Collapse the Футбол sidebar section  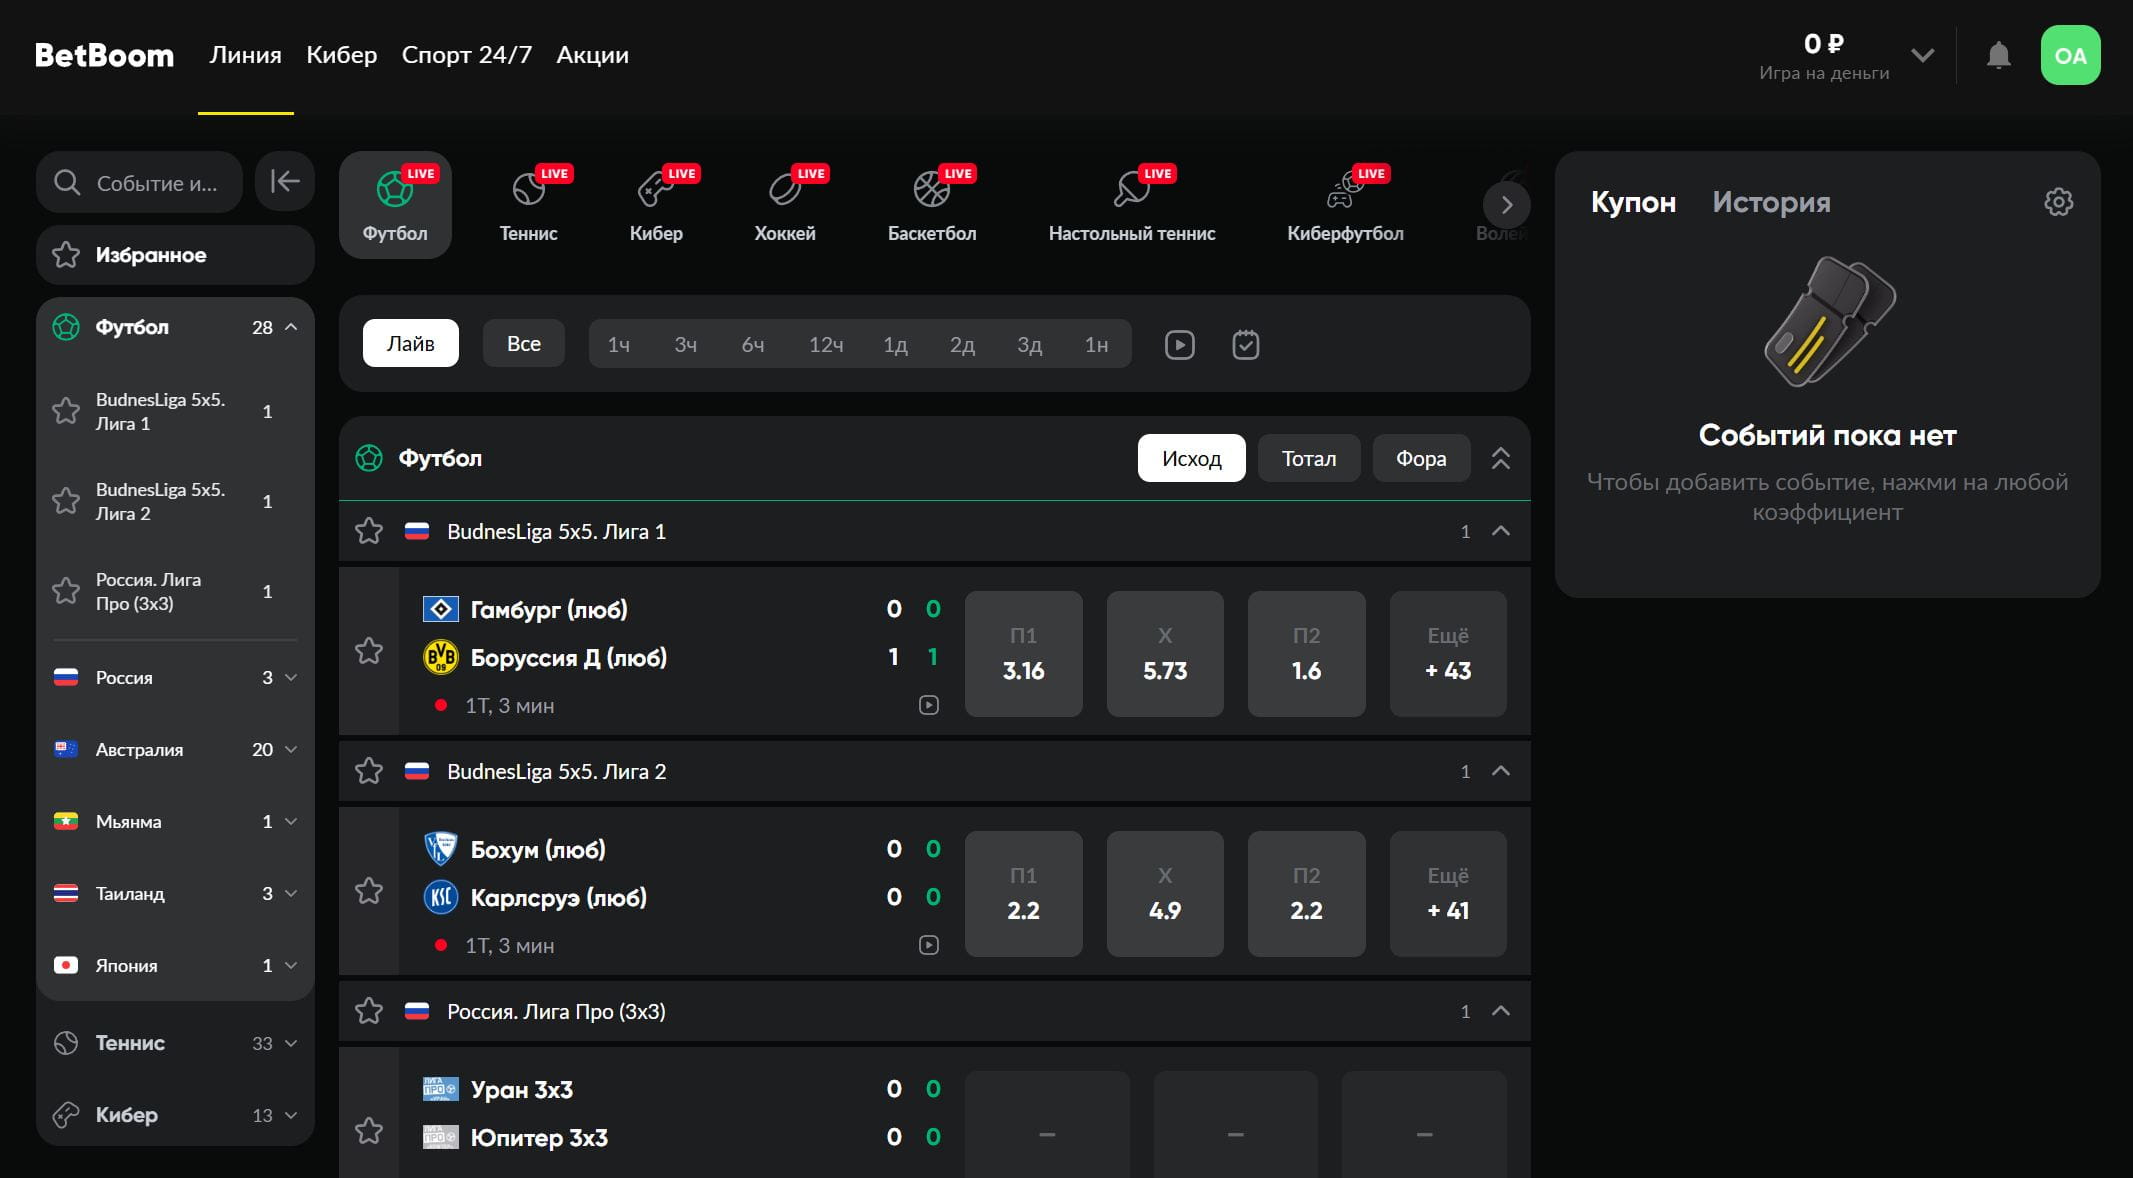(x=291, y=327)
